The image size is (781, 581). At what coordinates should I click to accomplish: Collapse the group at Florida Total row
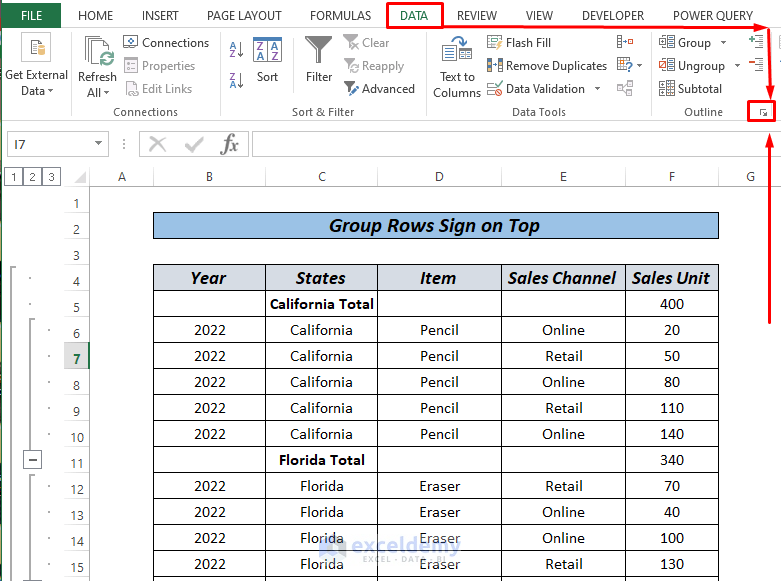coord(33,460)
